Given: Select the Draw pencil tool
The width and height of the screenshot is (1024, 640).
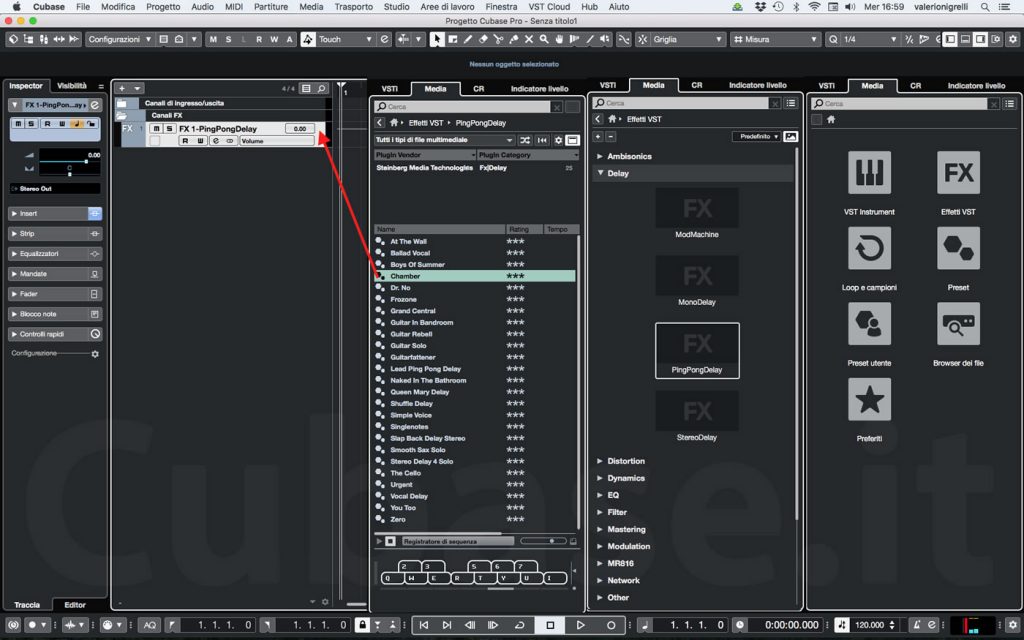Looking at the screenshot, I should click(468, 39).
